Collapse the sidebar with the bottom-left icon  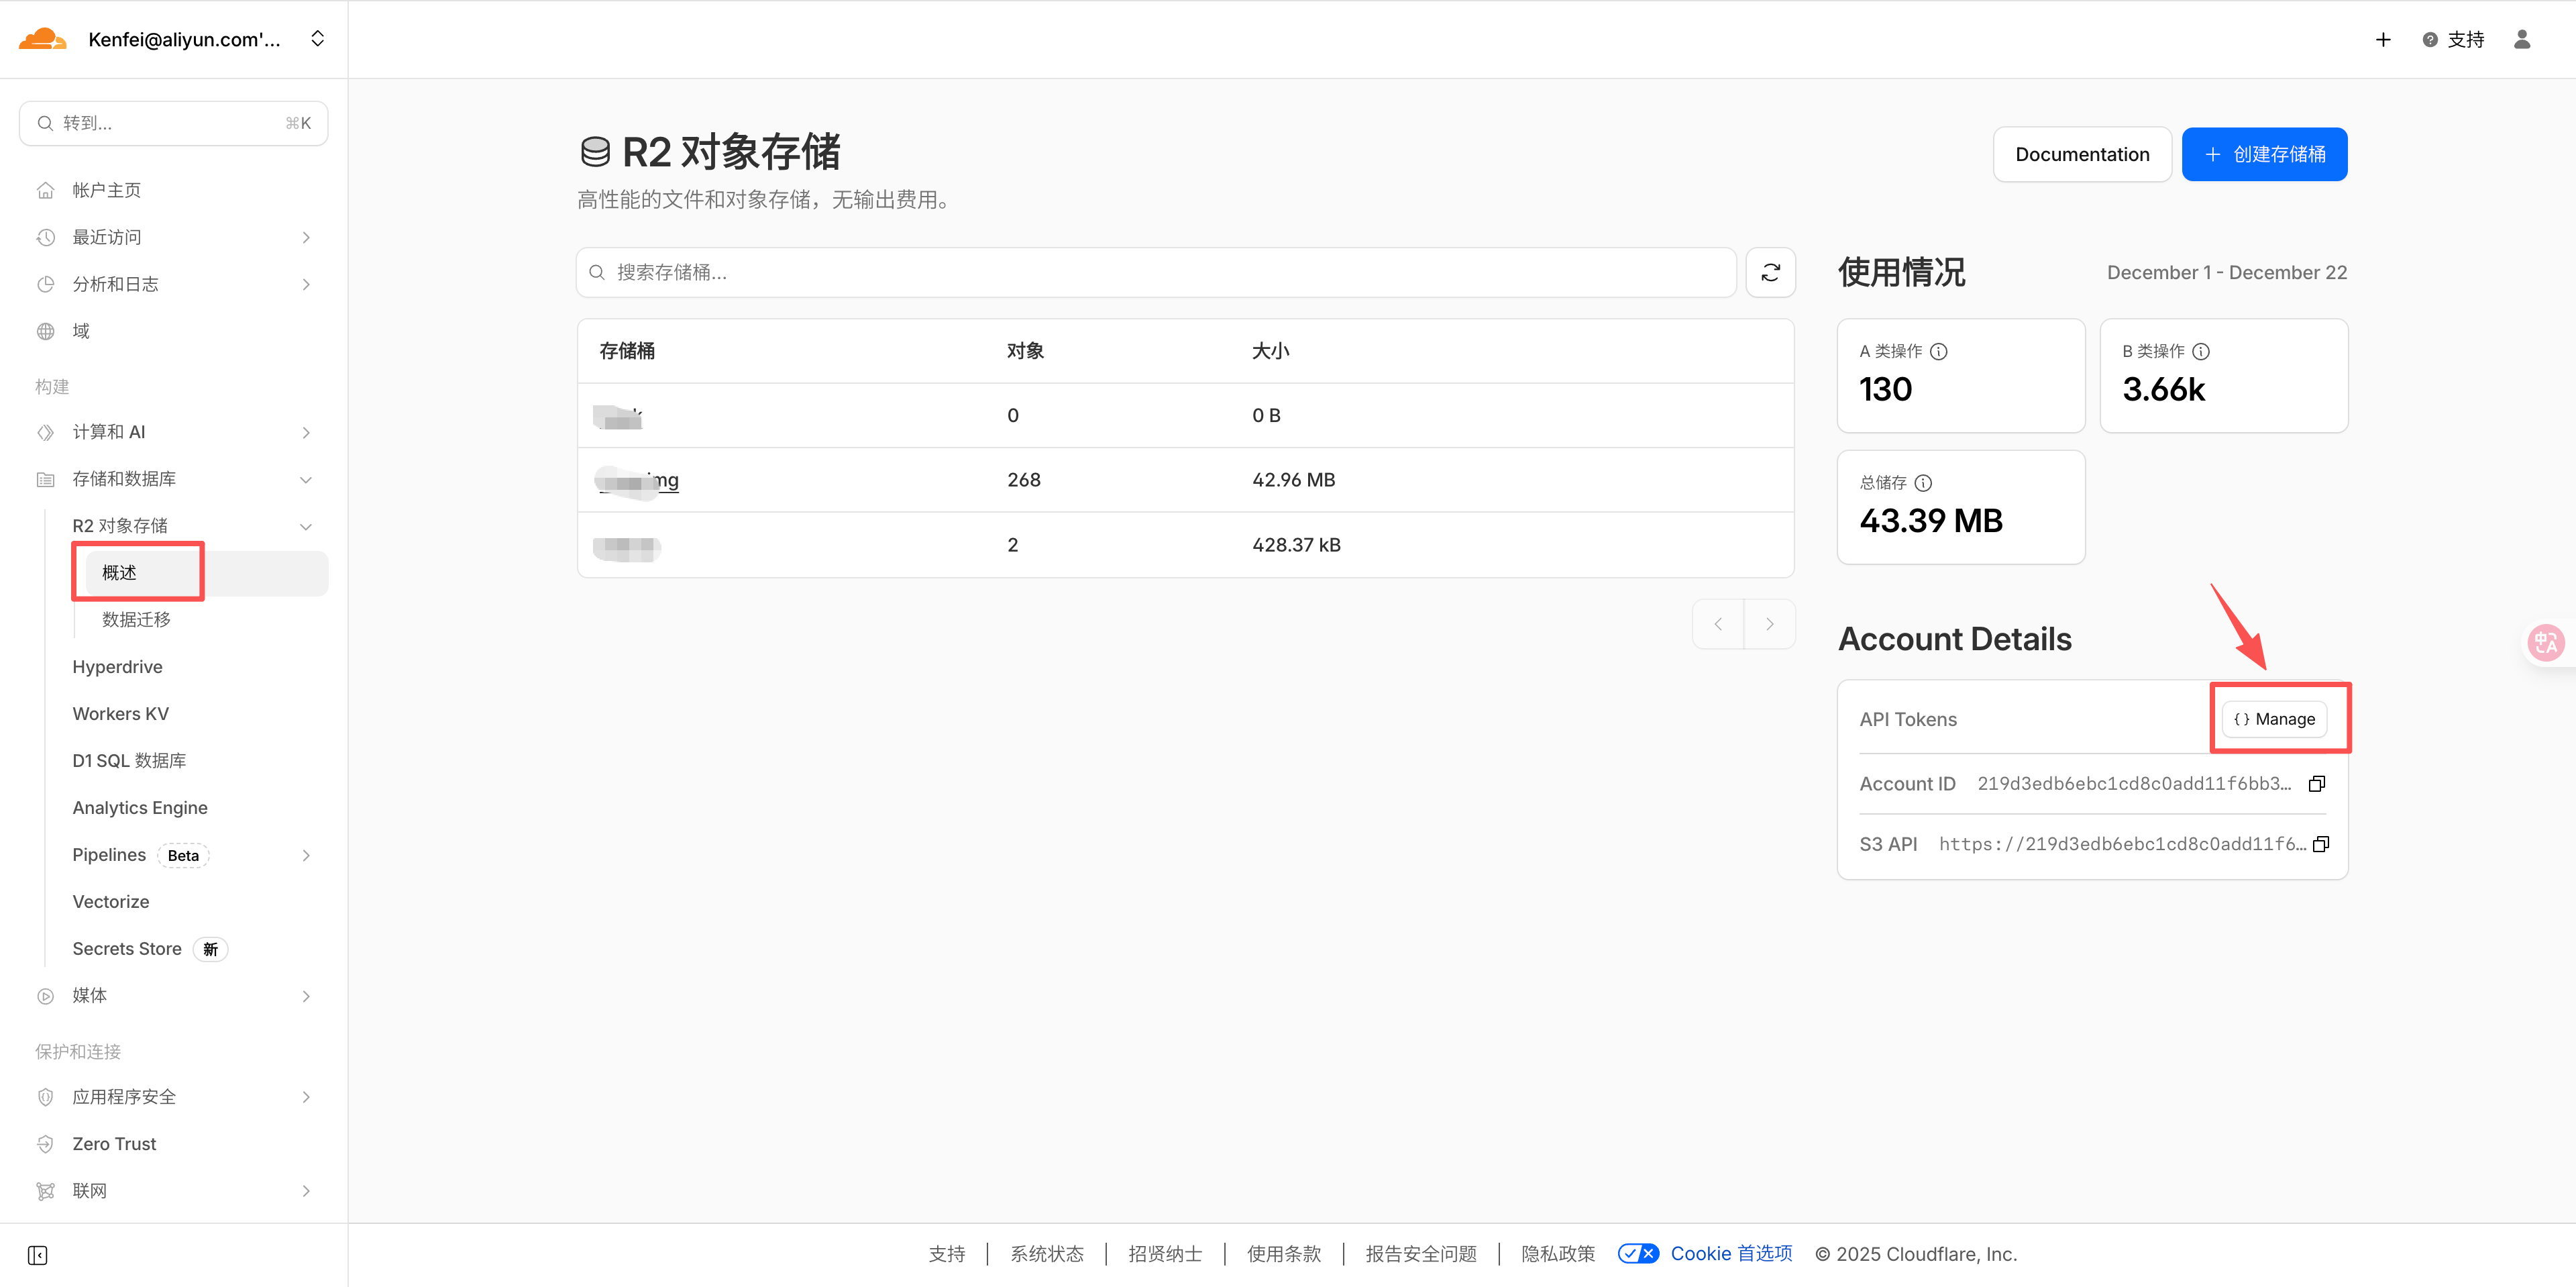[x=38, y=1255]
